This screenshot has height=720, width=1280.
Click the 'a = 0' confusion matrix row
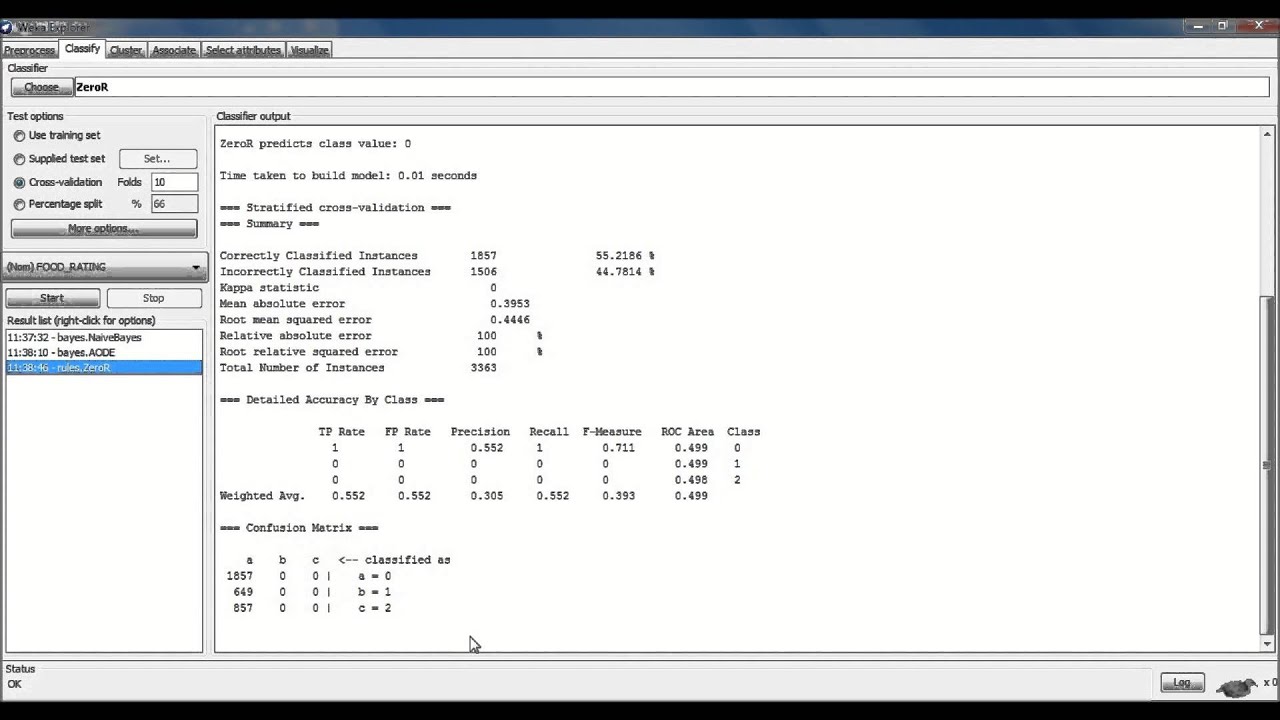(309, 576)
